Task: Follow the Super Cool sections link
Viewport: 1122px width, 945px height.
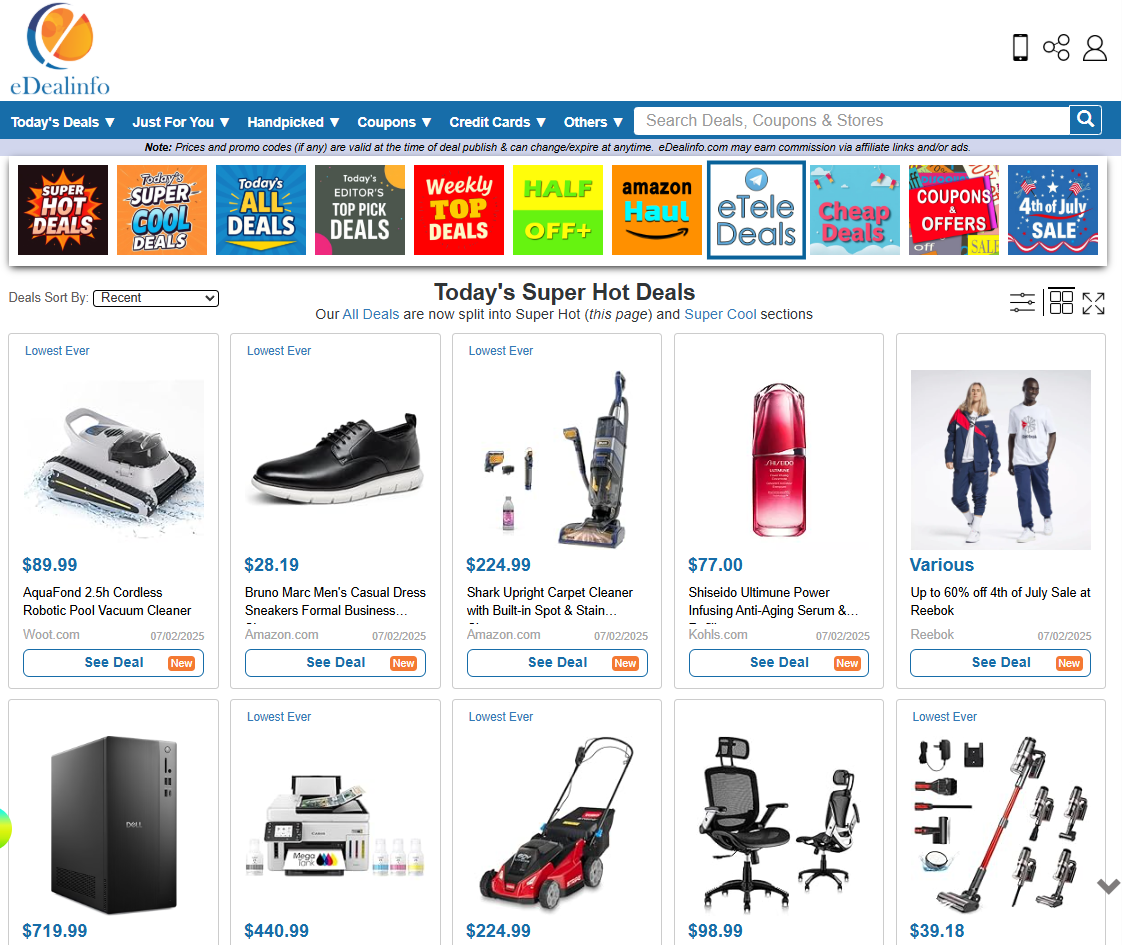Action: tap(720, 315)
